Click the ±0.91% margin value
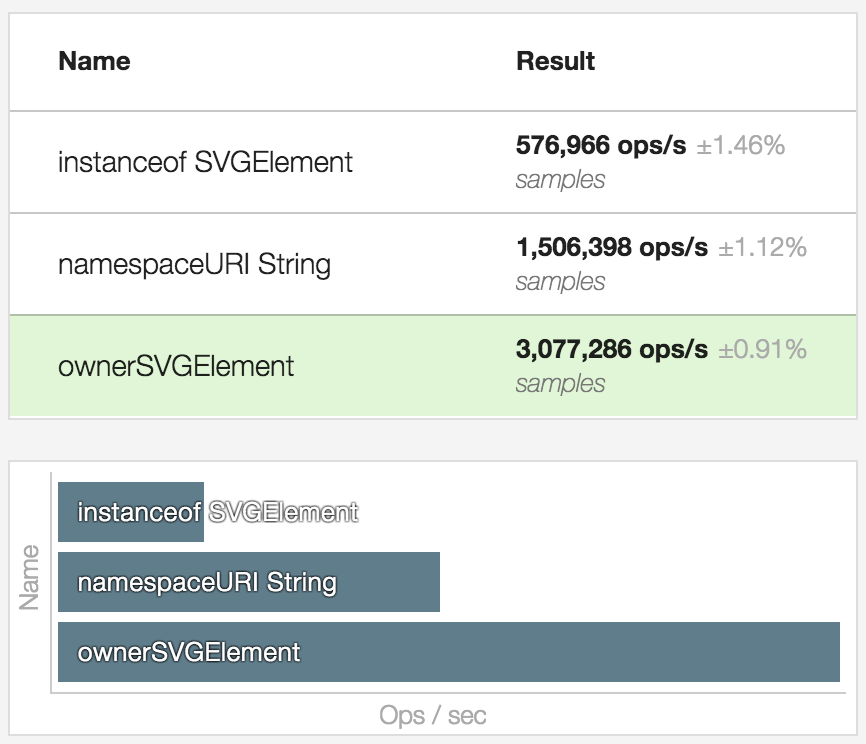 tap(762, 350)
